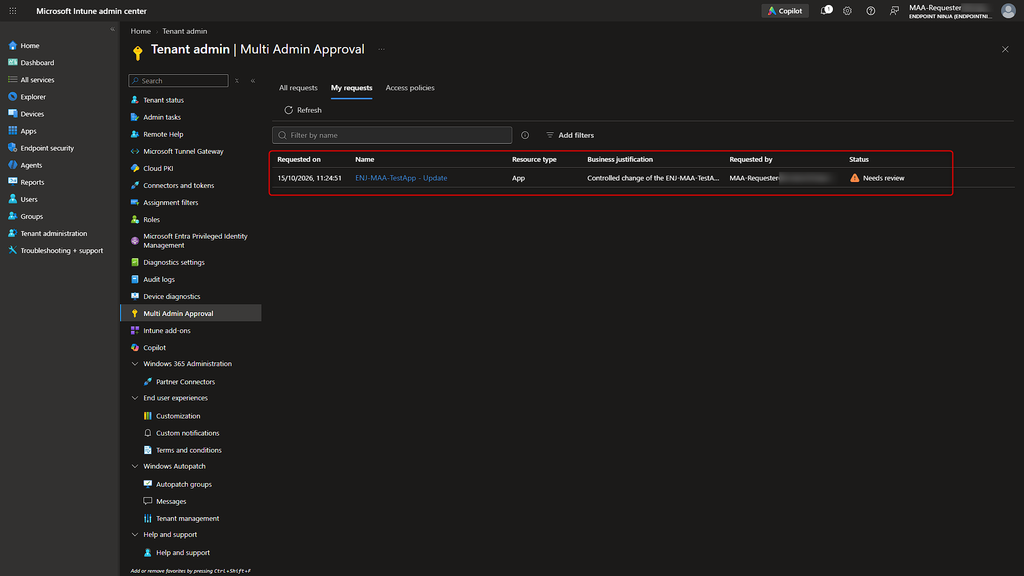Click Add filters
The width and height of the screenshot is (1024, 576).
pos(570,135)
